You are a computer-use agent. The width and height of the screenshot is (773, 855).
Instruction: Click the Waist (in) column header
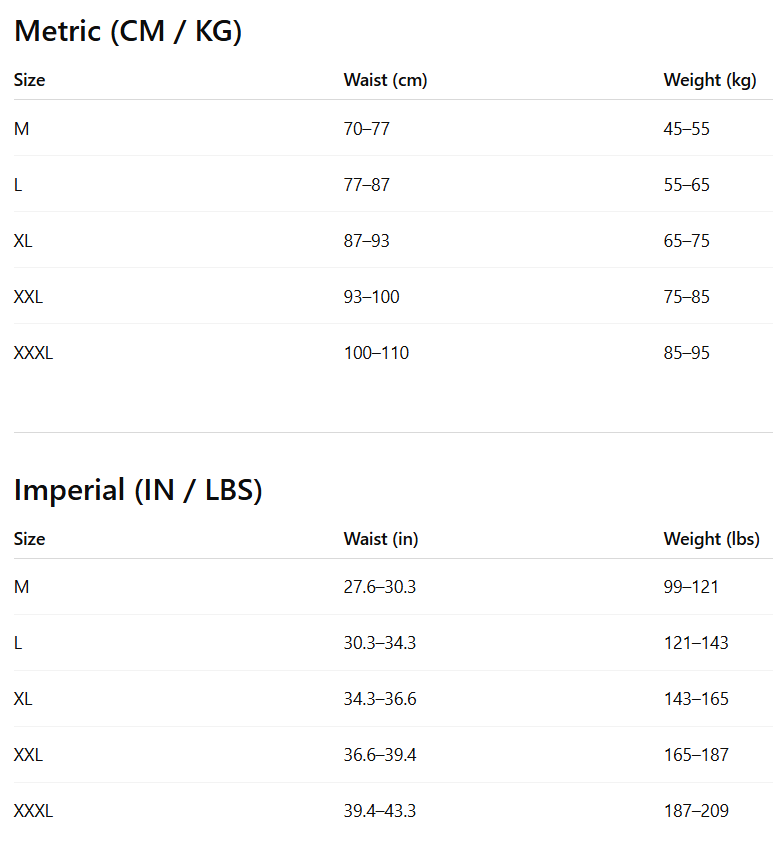(x=381, y=539)
